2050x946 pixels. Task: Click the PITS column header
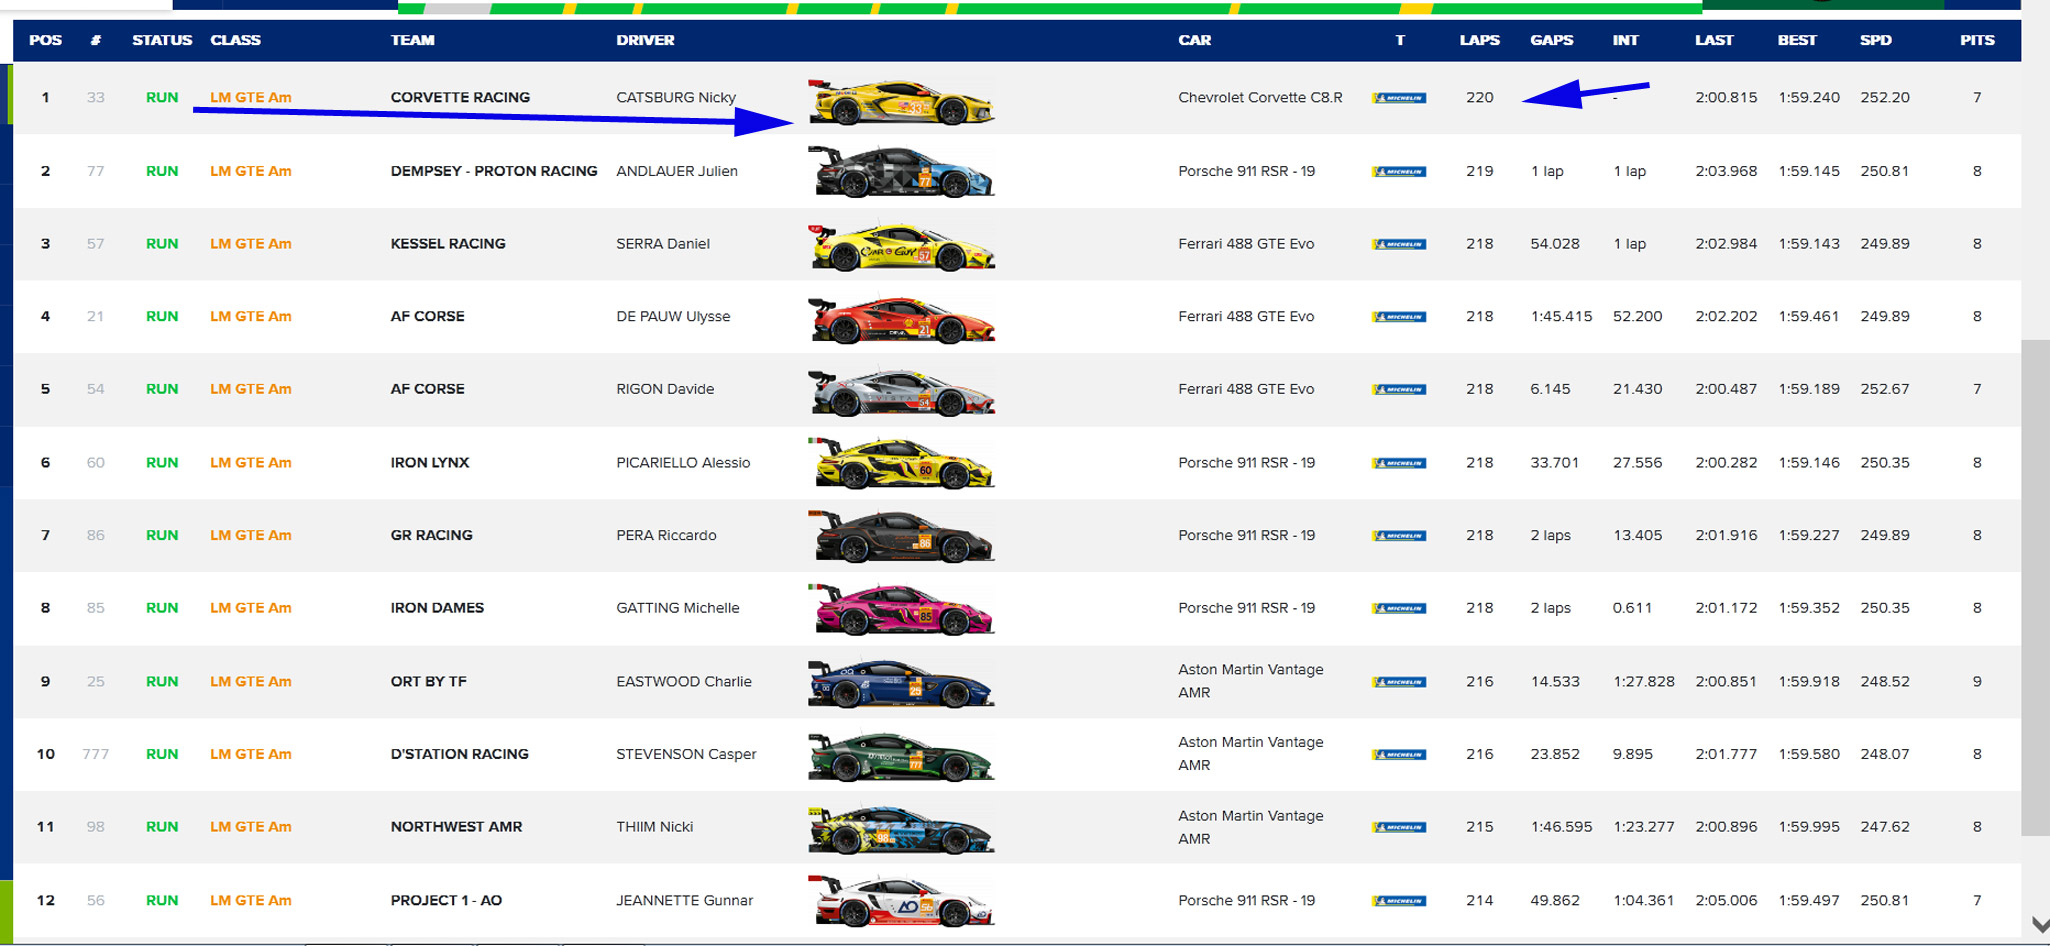click(x=1976, y=40)
